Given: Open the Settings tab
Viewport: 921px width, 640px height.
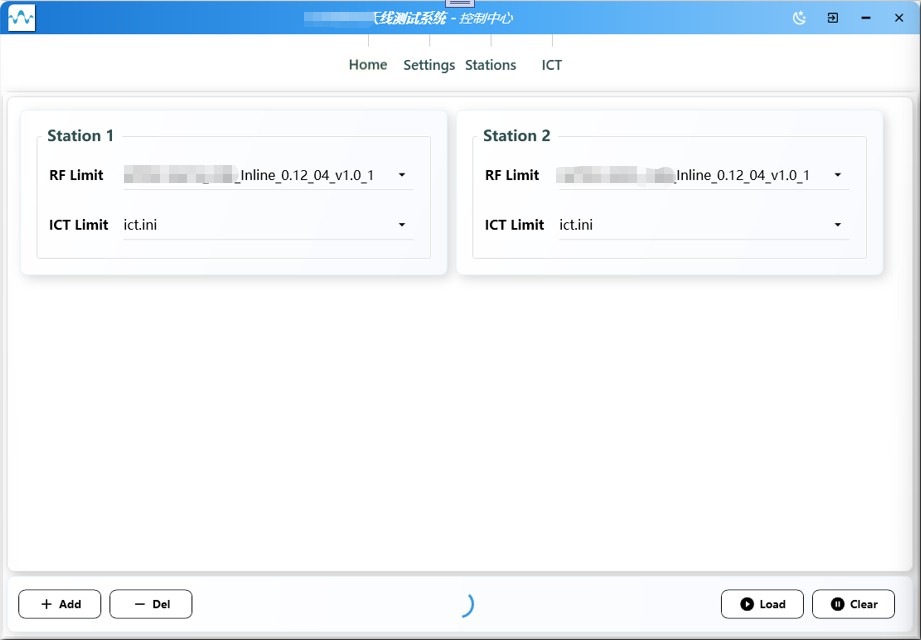Looking at the screenshot, I should (429, 65).
